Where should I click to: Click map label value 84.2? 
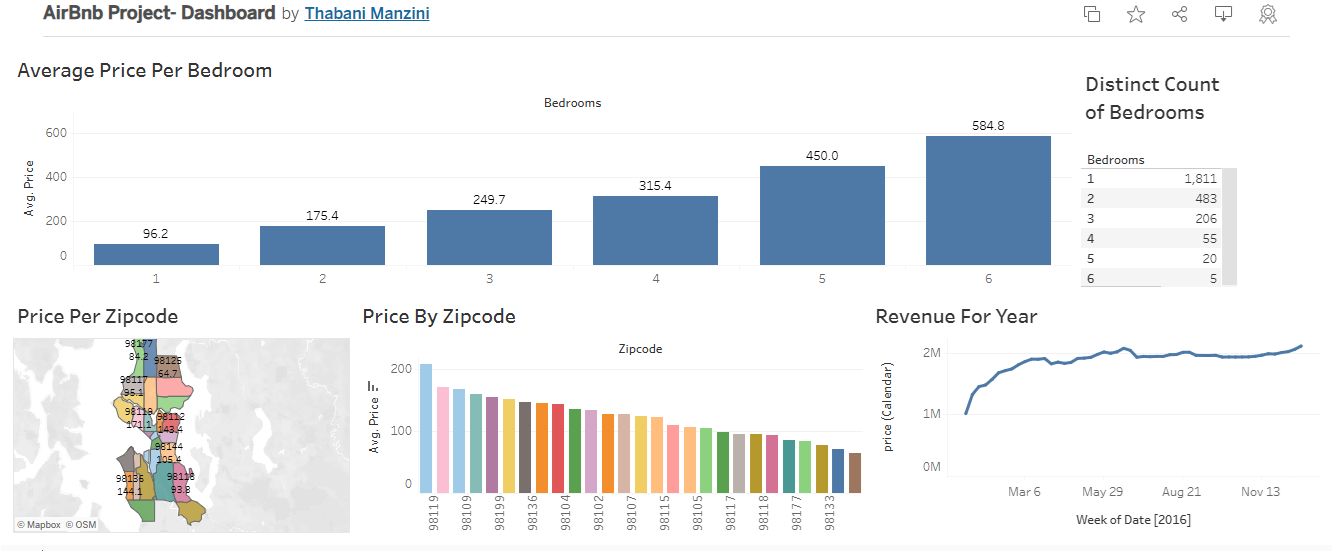point(139,356)
